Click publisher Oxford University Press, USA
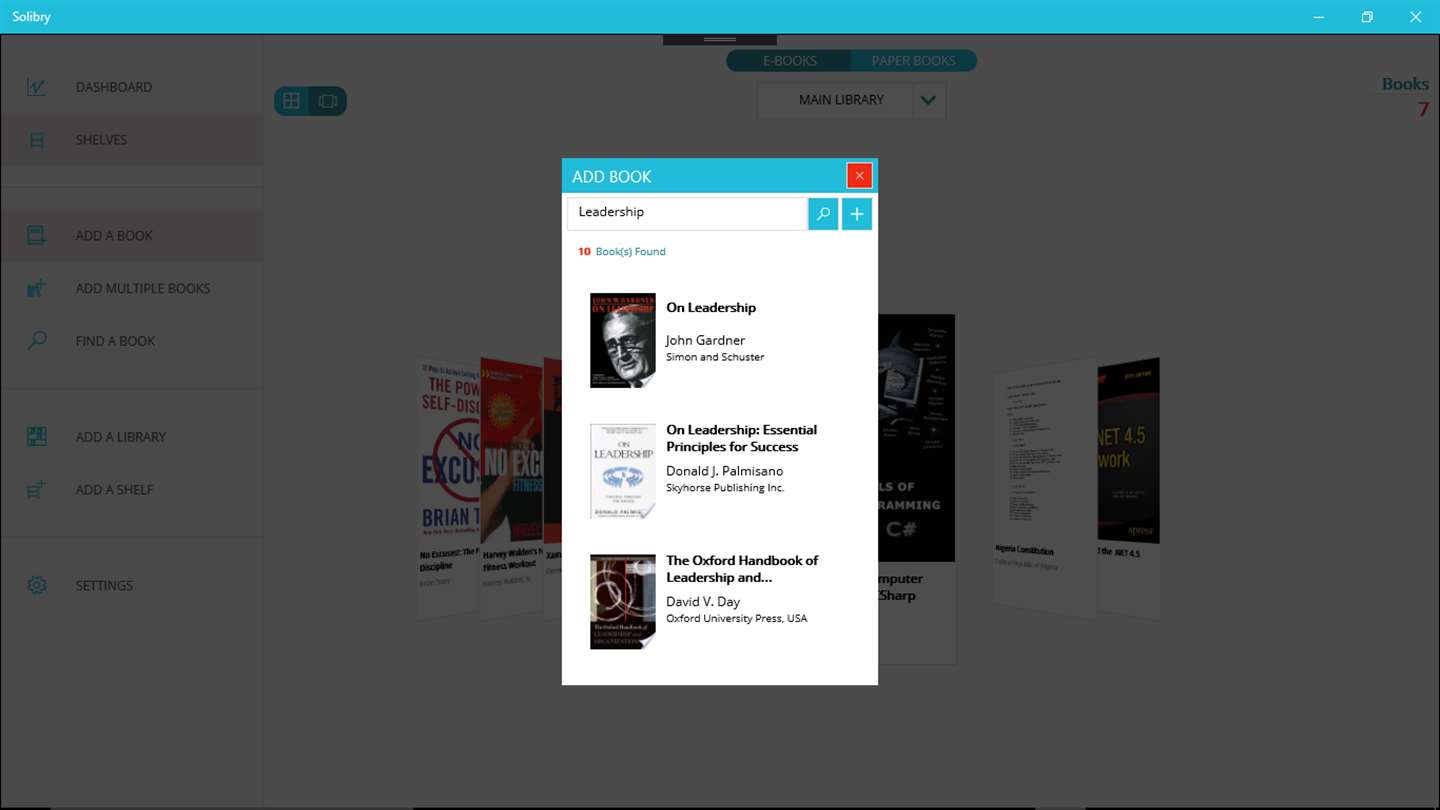1440x810 pixels. 737,619
